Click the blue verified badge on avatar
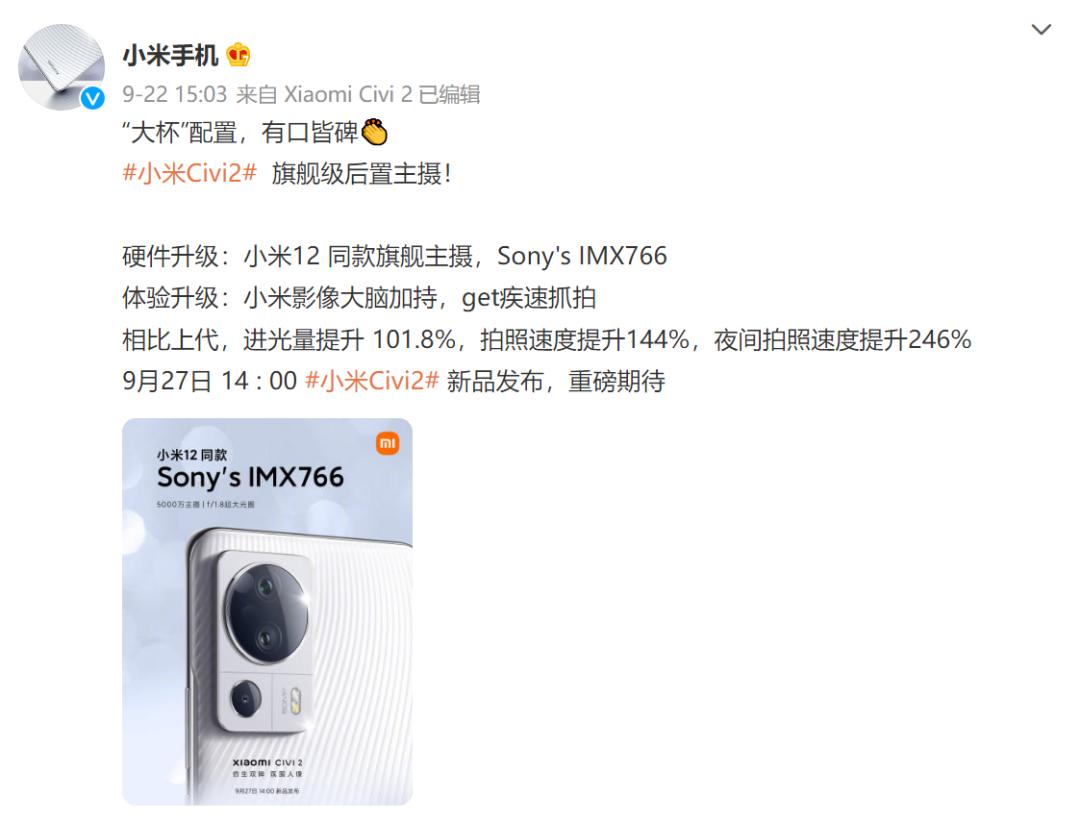 93,98
